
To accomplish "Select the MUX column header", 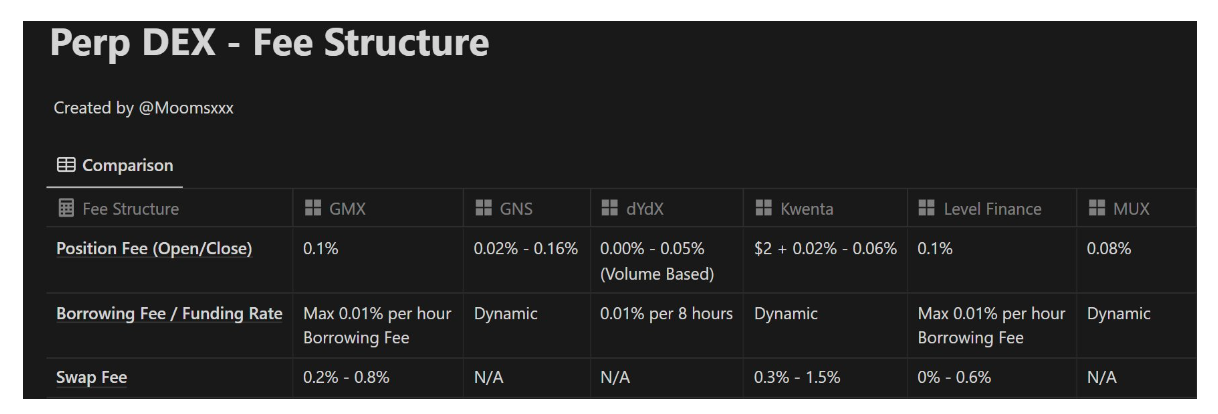I will [1136, 209].
